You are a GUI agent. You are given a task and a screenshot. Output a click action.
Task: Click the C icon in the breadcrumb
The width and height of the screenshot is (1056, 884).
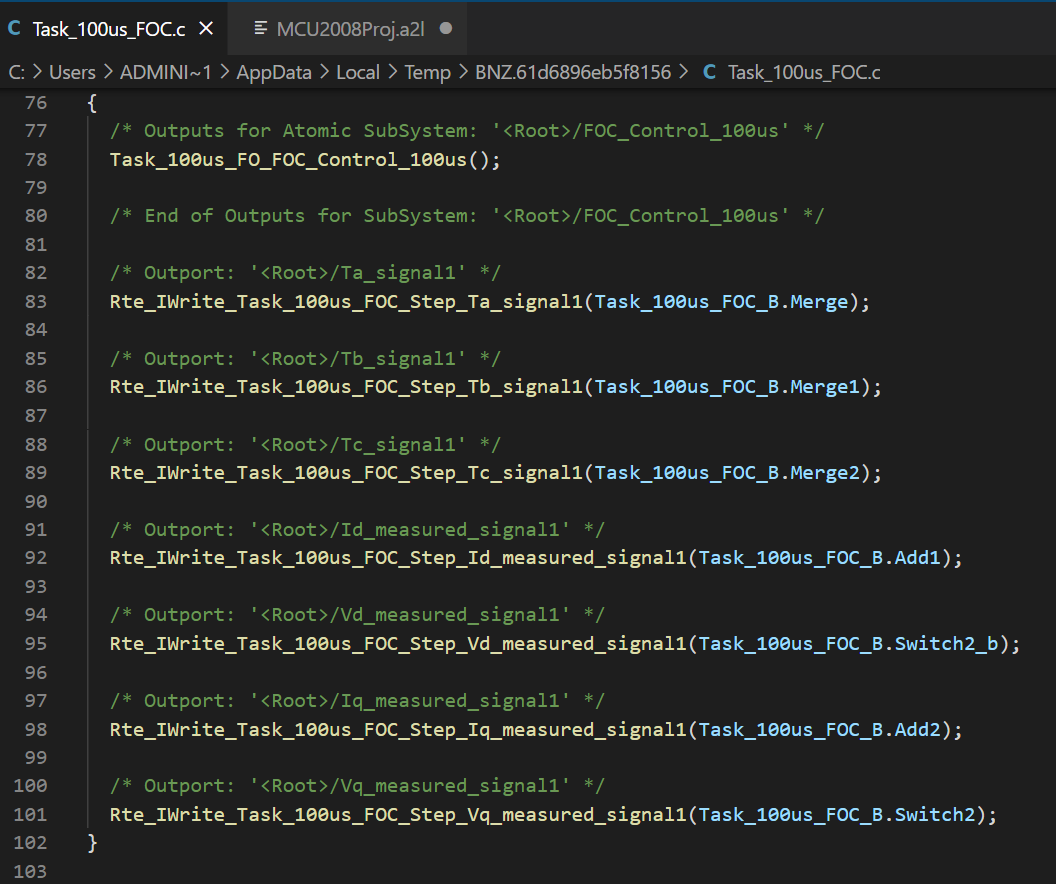tap(709, 72)
